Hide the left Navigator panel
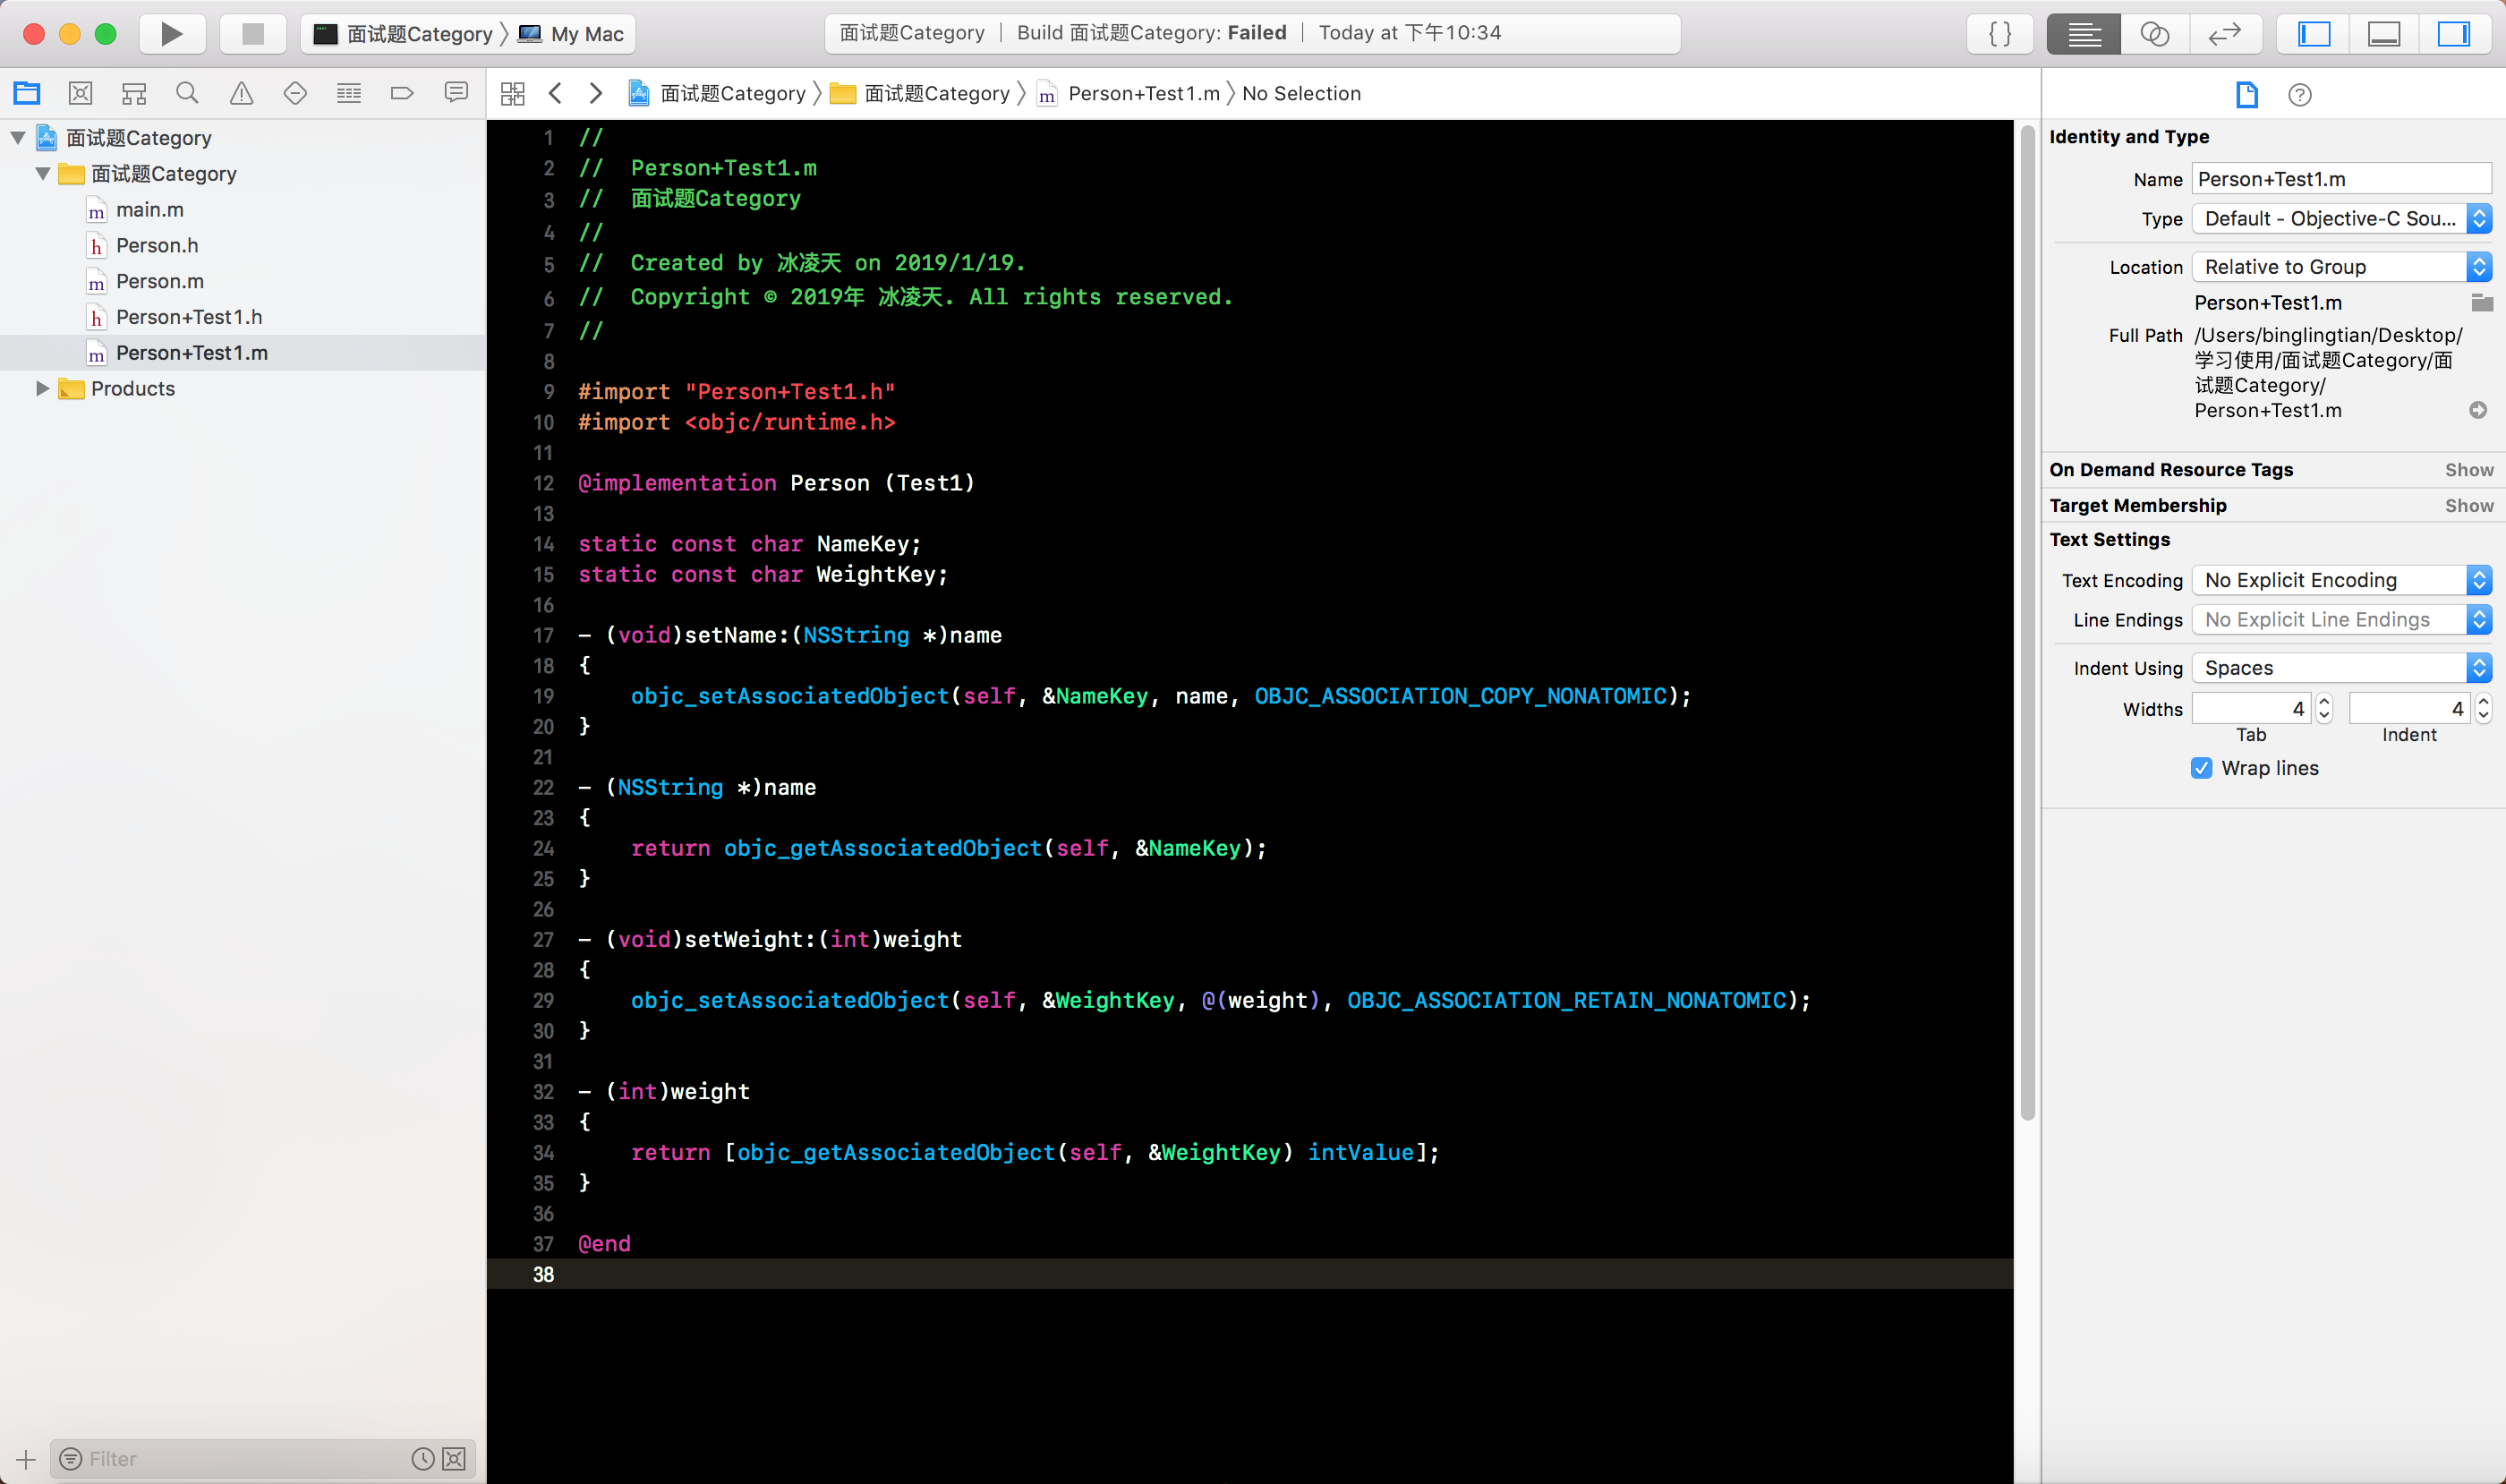2506x1484 pixels. (2314, 34)
